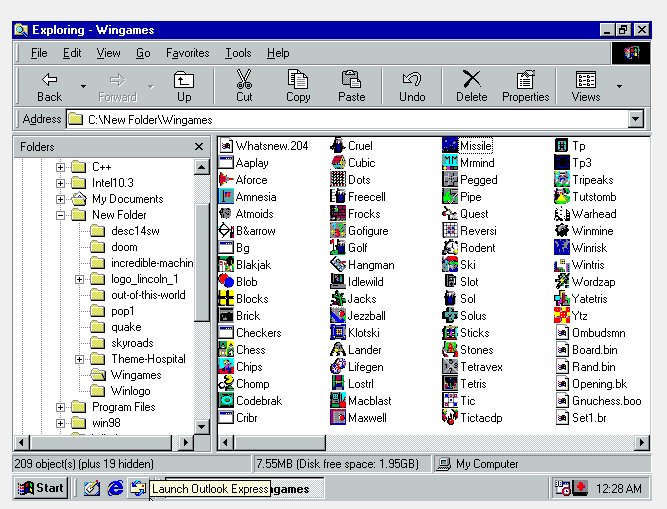
Task: Go up one folder level
Action: (184, 86)
